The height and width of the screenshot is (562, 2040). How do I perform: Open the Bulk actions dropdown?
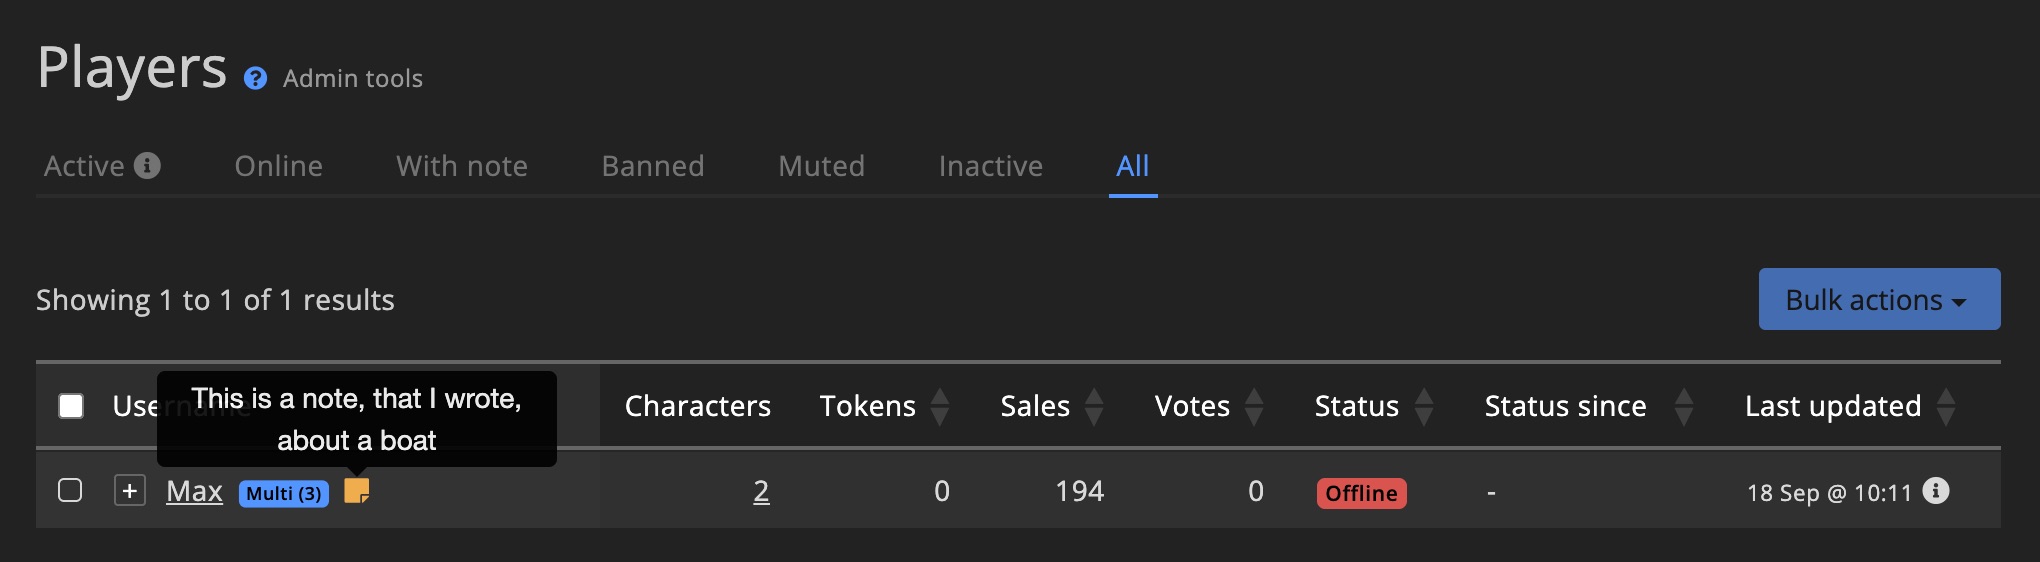pyautogui.click(x=1879, y=300)
